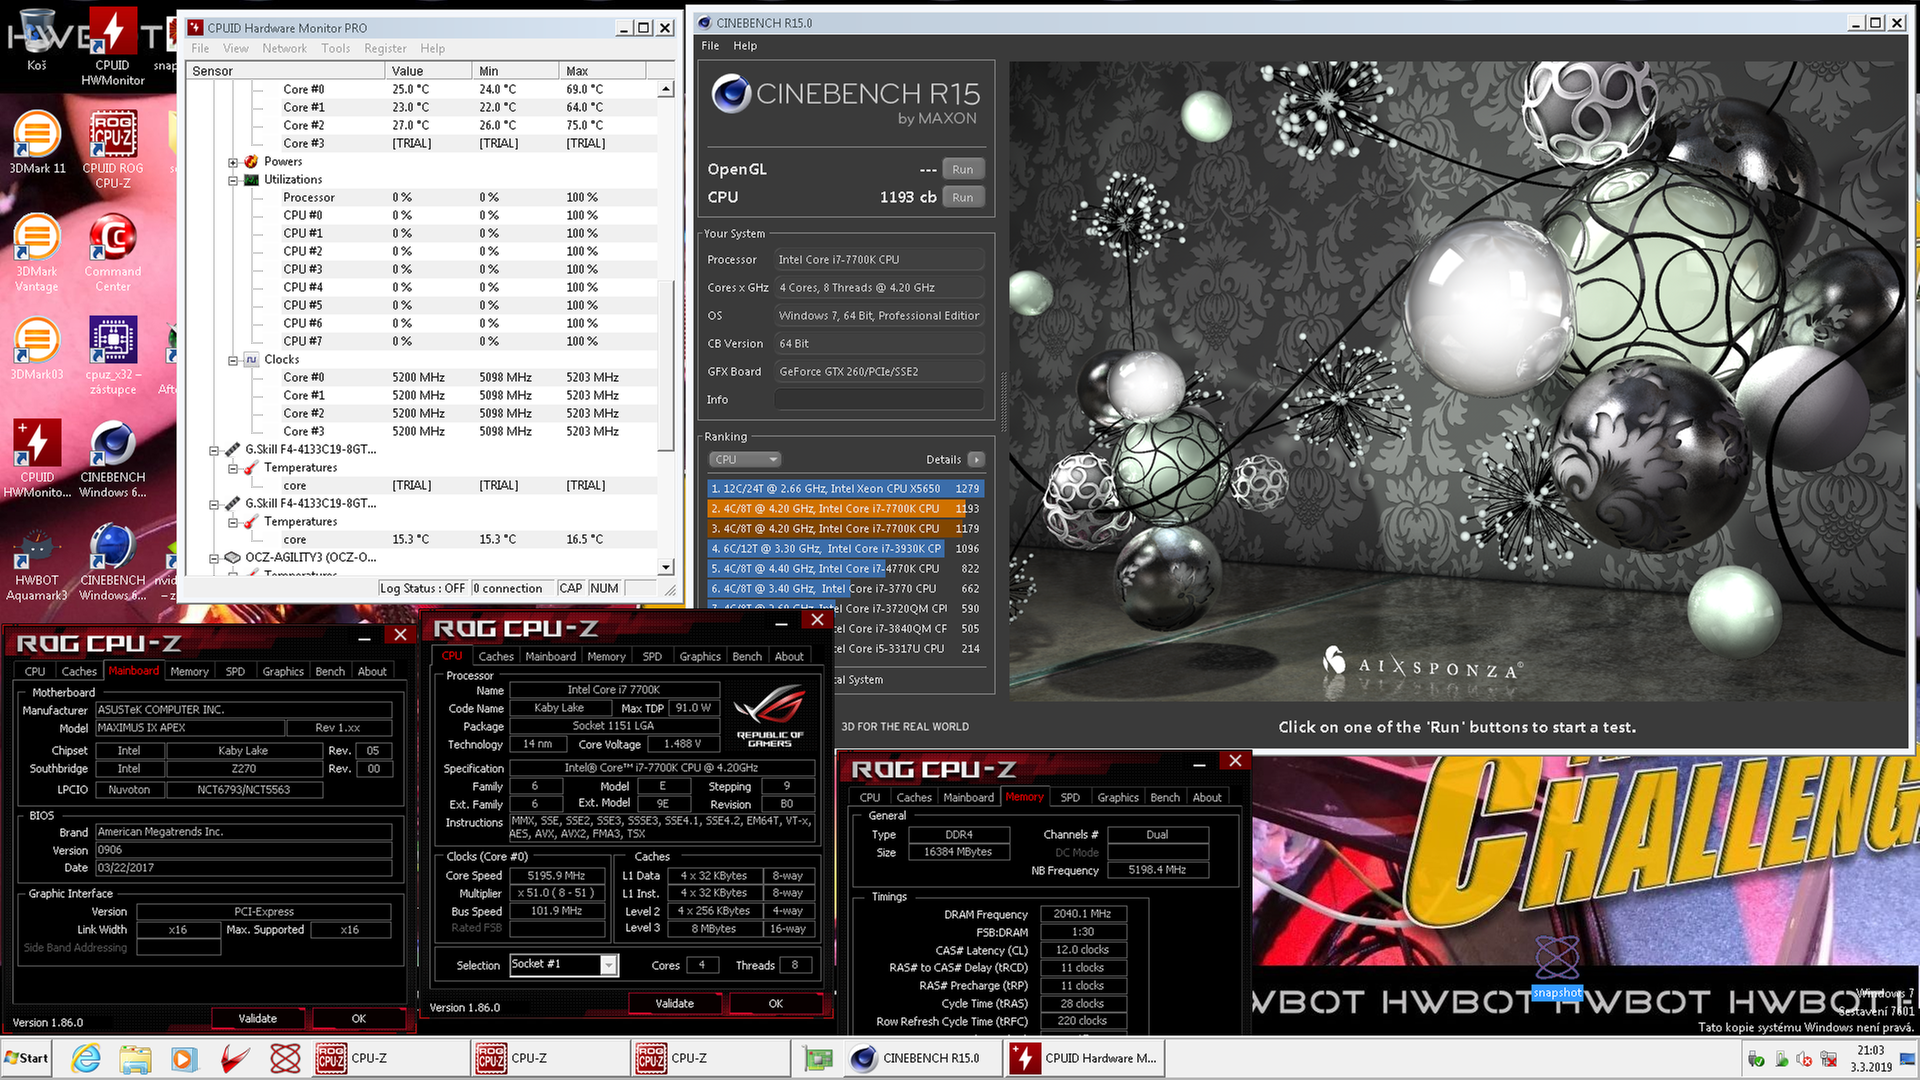
Task: Click OK in center CPU-Z window
Action: 775,1003
